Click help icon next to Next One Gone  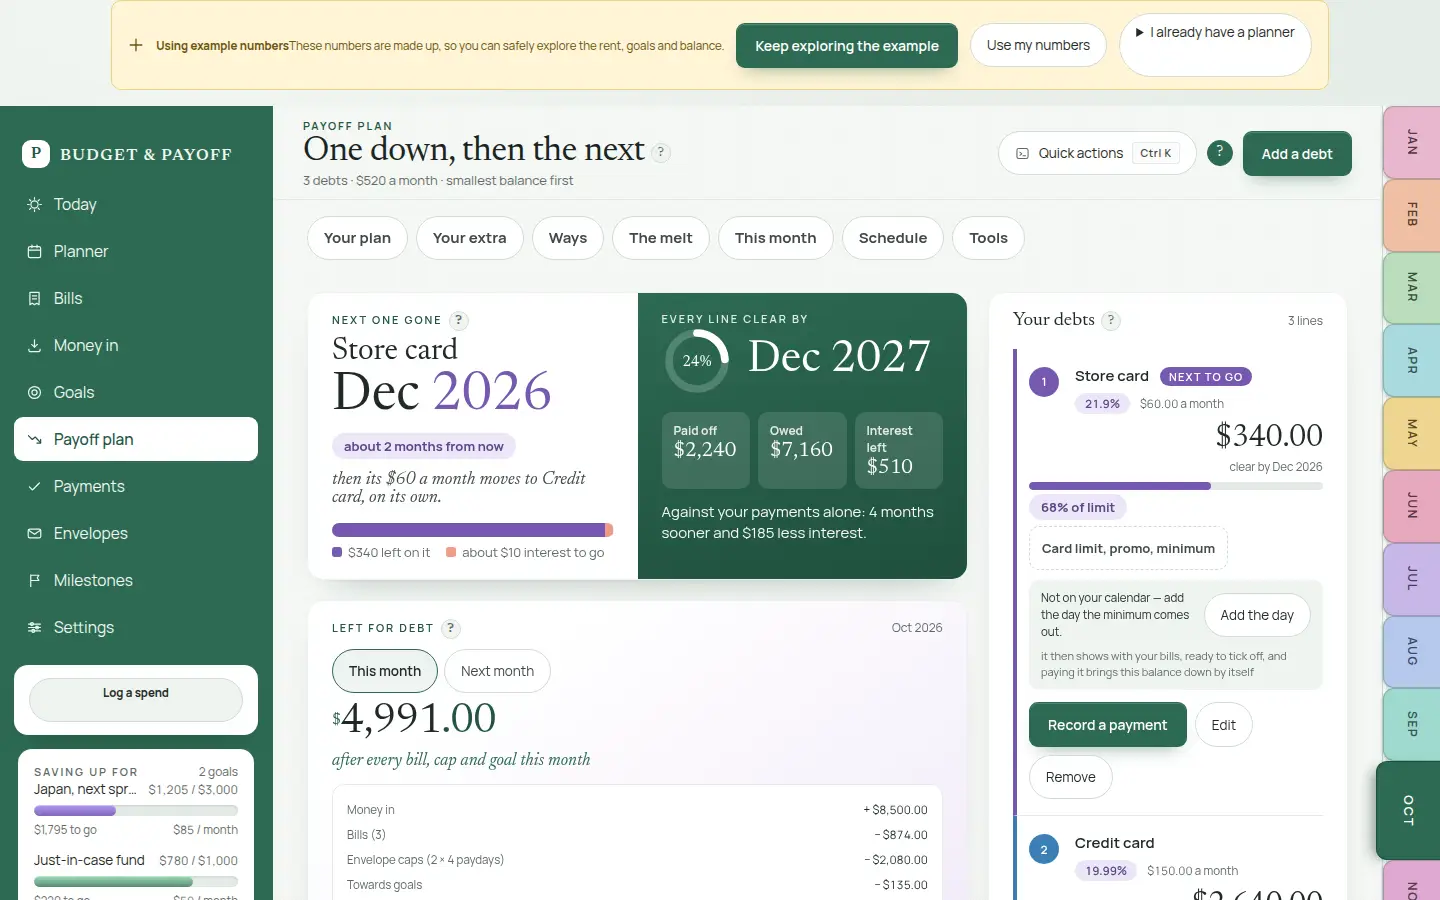tap(459, 320)
